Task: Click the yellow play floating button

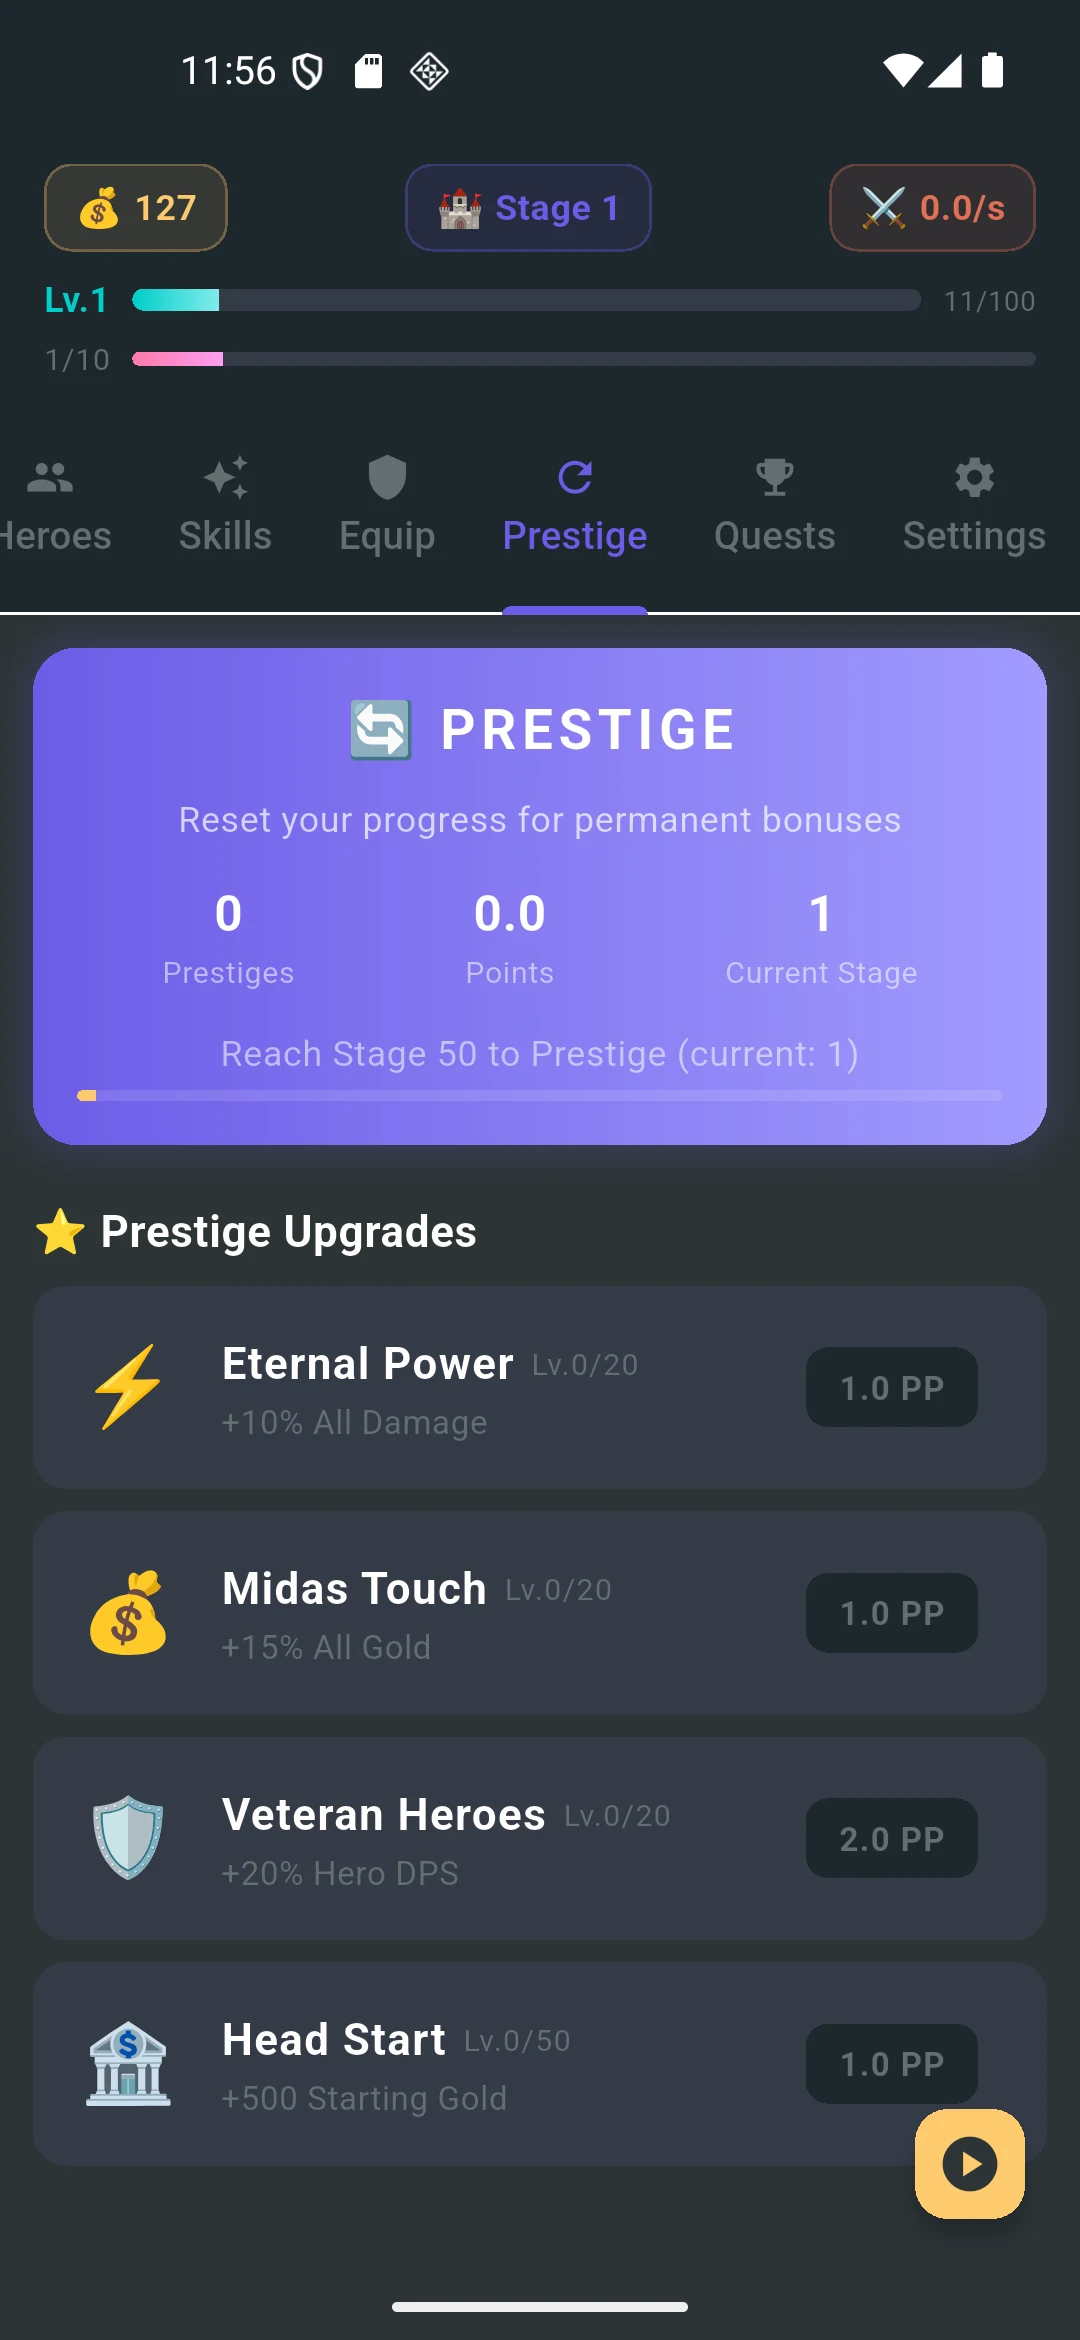Action: (970, 2164)
